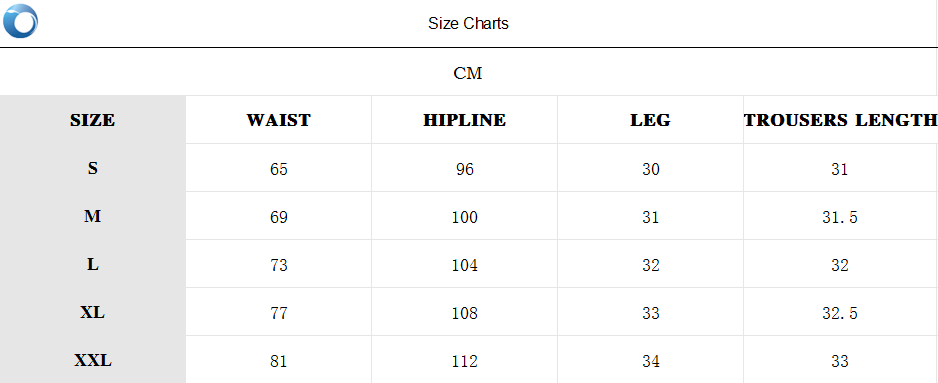Click the WAIST column header
This screenshot has width=938, height=383.
(x=279, y=120)
